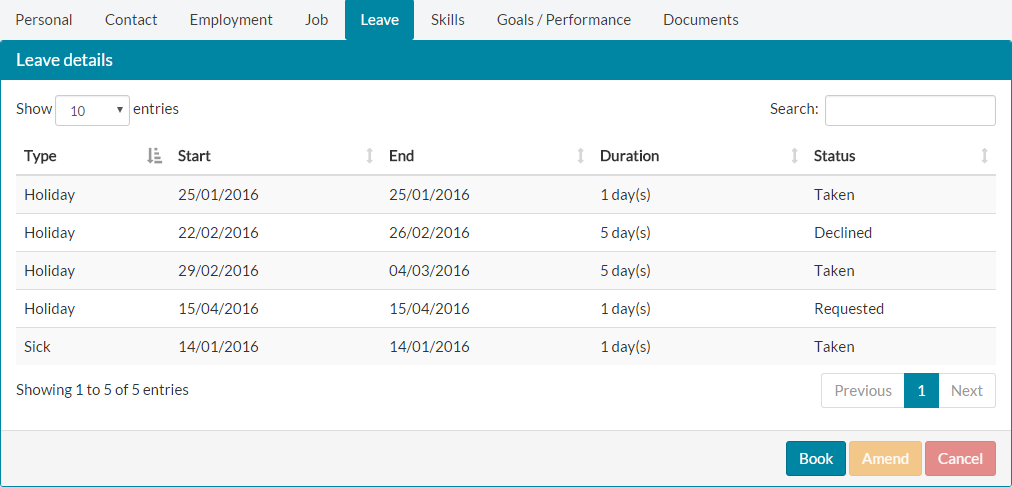Viewport: 1012px width, 487px height.
Task: Open the Show entries dropdown
Action: point(92,110)
